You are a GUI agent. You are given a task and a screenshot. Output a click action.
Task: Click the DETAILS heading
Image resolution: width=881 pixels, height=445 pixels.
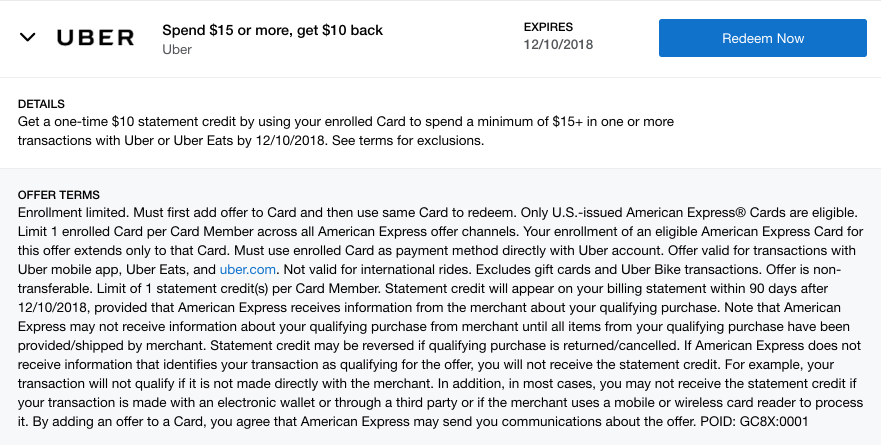tap(41, 104)
